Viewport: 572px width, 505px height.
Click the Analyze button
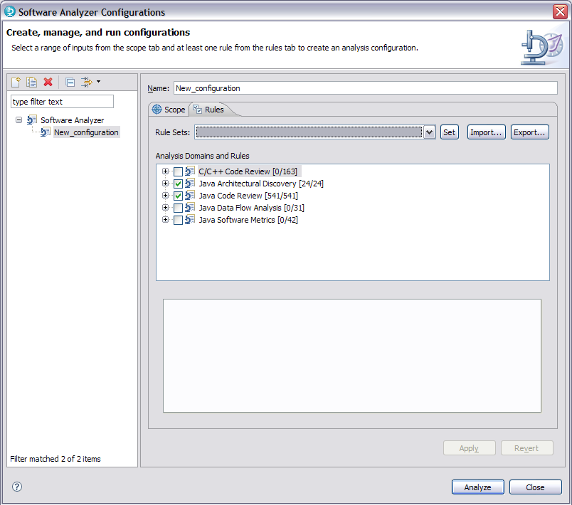478,487
